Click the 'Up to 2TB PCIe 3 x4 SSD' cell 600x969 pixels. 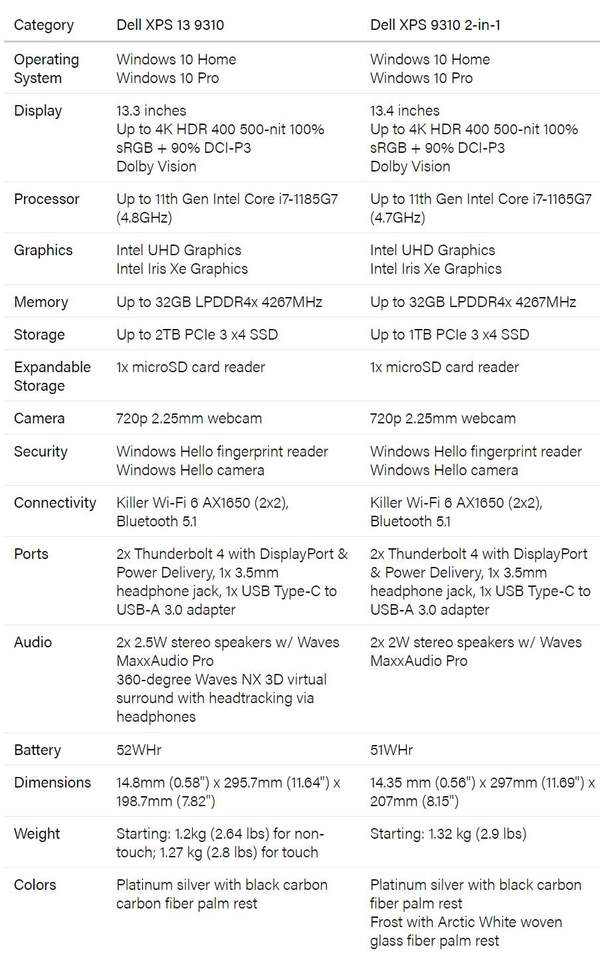[x=196, y=334]
